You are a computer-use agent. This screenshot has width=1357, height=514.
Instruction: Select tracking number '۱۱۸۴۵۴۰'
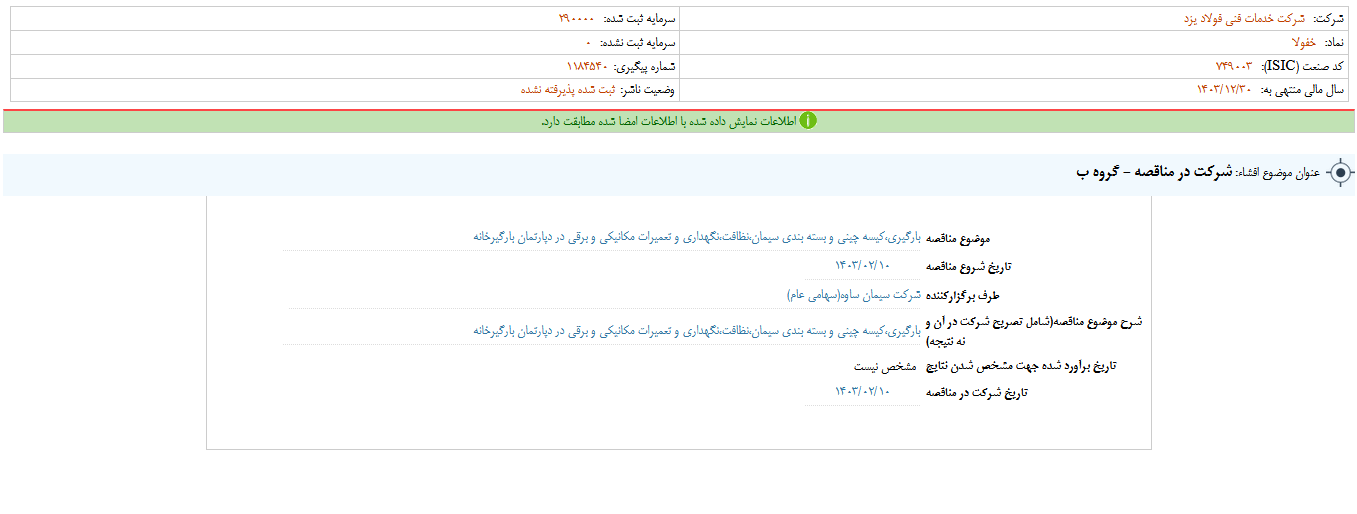click(x=587, y=66)
